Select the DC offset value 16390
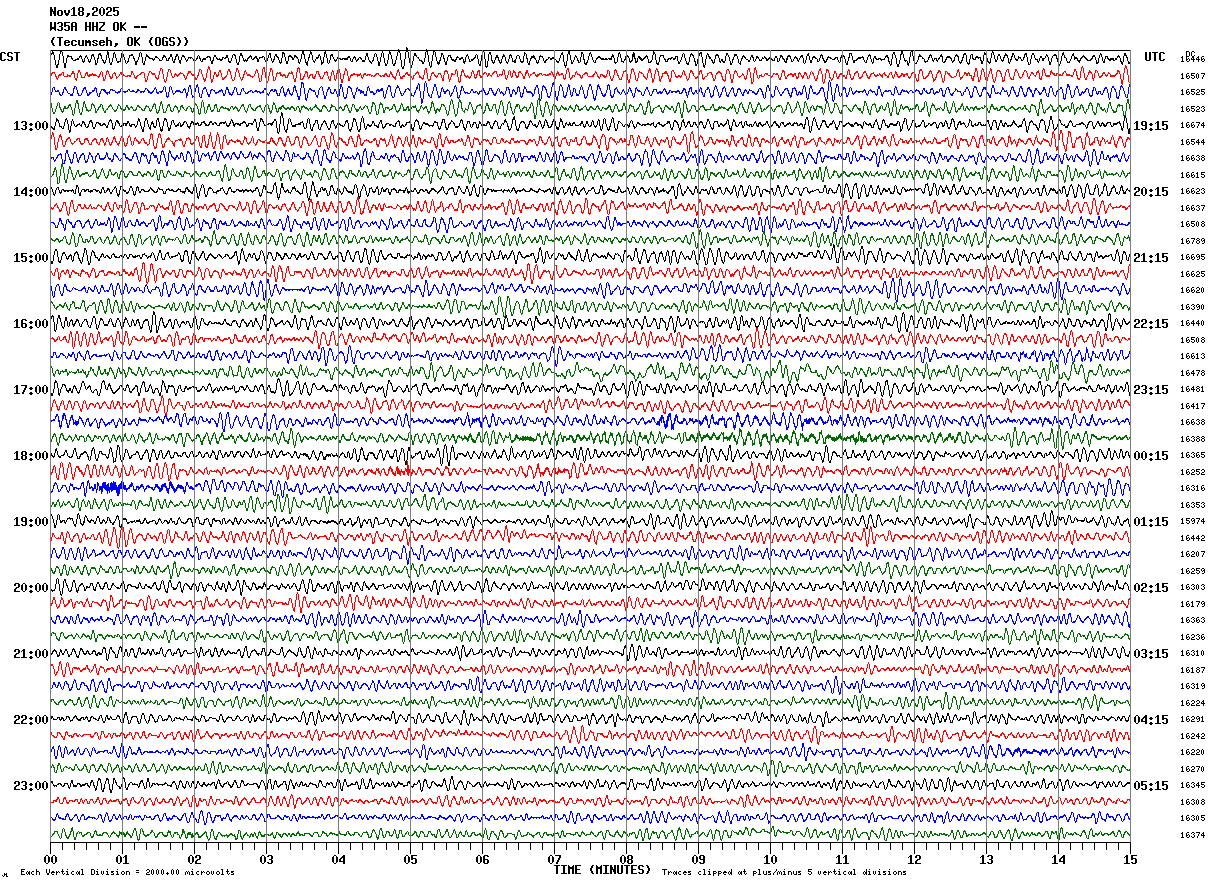The image size is (1210, 886). tap(1192, 307)
